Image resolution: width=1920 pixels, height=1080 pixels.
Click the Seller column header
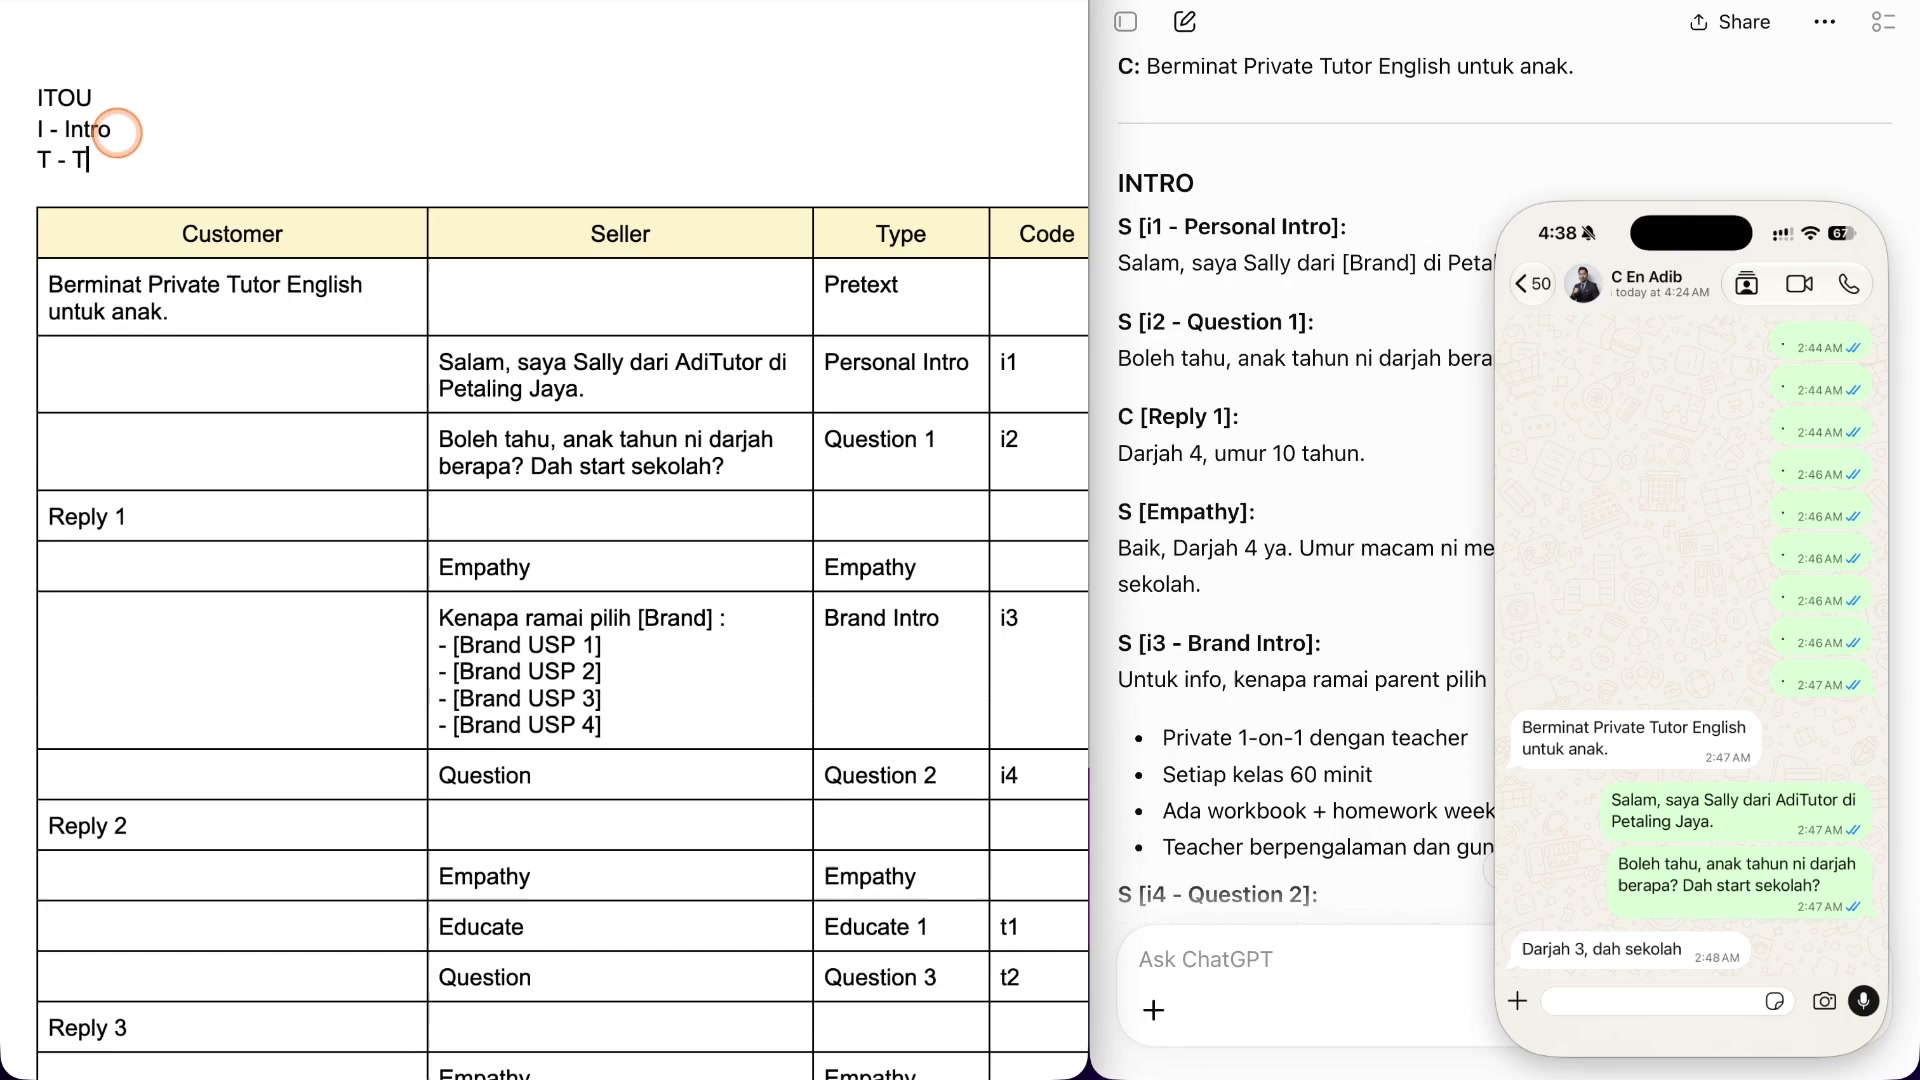[x=620, y=234]
